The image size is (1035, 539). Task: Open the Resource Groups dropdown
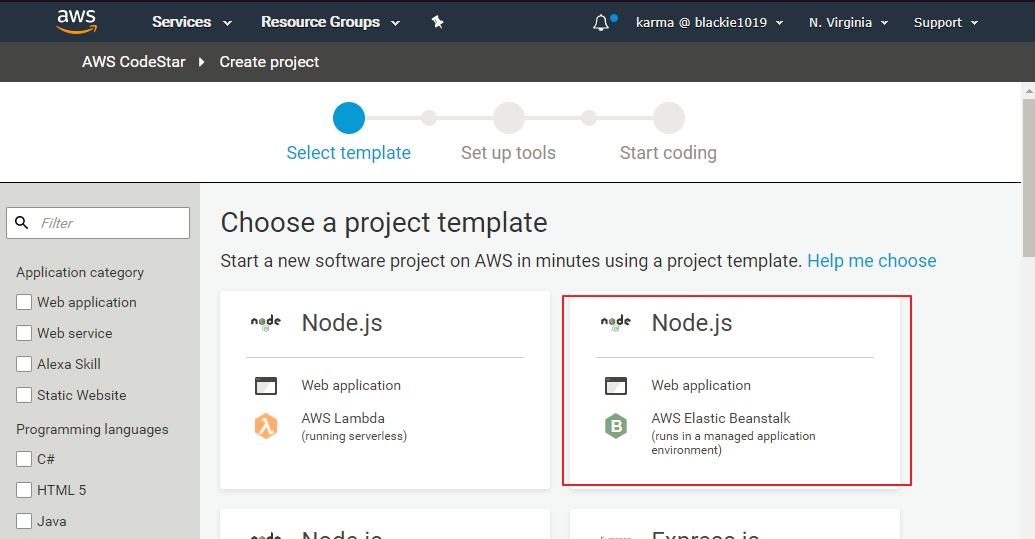[330, 22]
